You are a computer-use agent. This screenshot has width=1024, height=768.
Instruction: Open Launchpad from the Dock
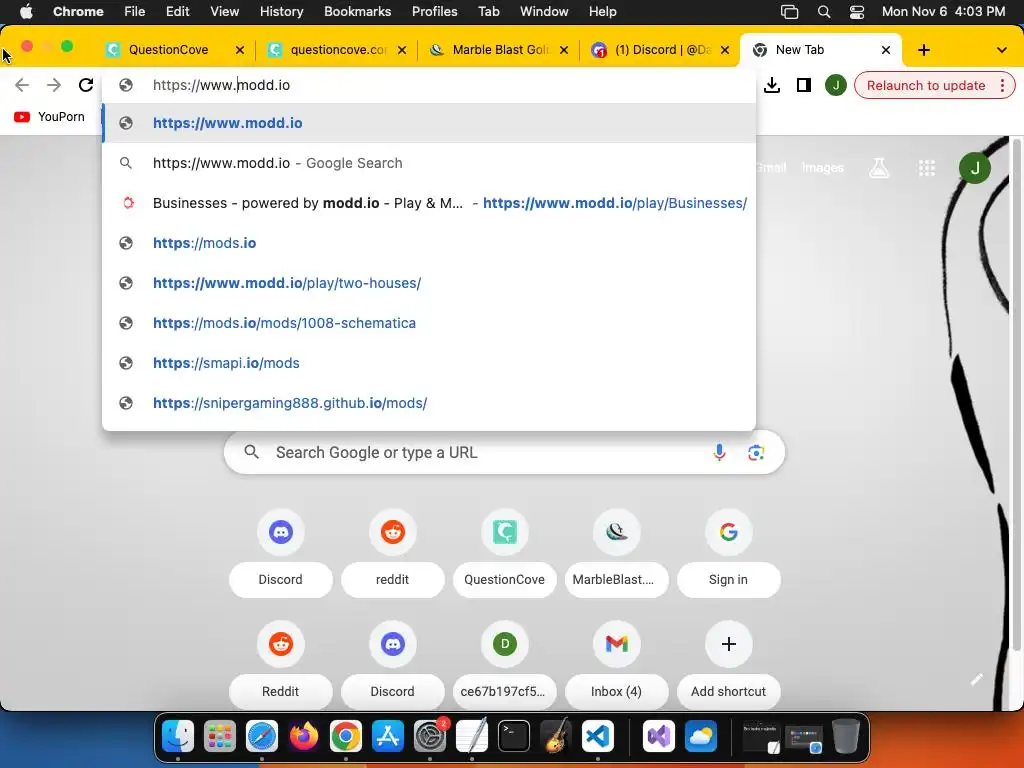click(x=219, y=737)
